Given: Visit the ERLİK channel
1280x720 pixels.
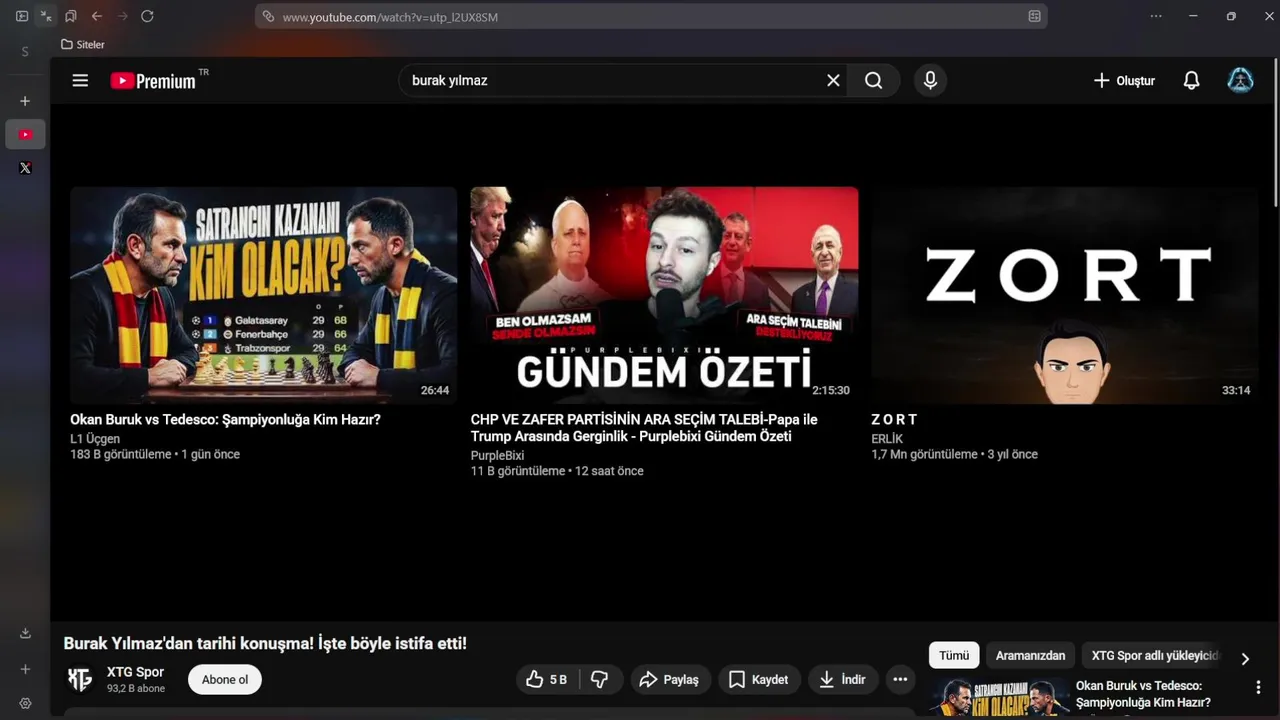Looking at the screenshot, I should [887, 439].
